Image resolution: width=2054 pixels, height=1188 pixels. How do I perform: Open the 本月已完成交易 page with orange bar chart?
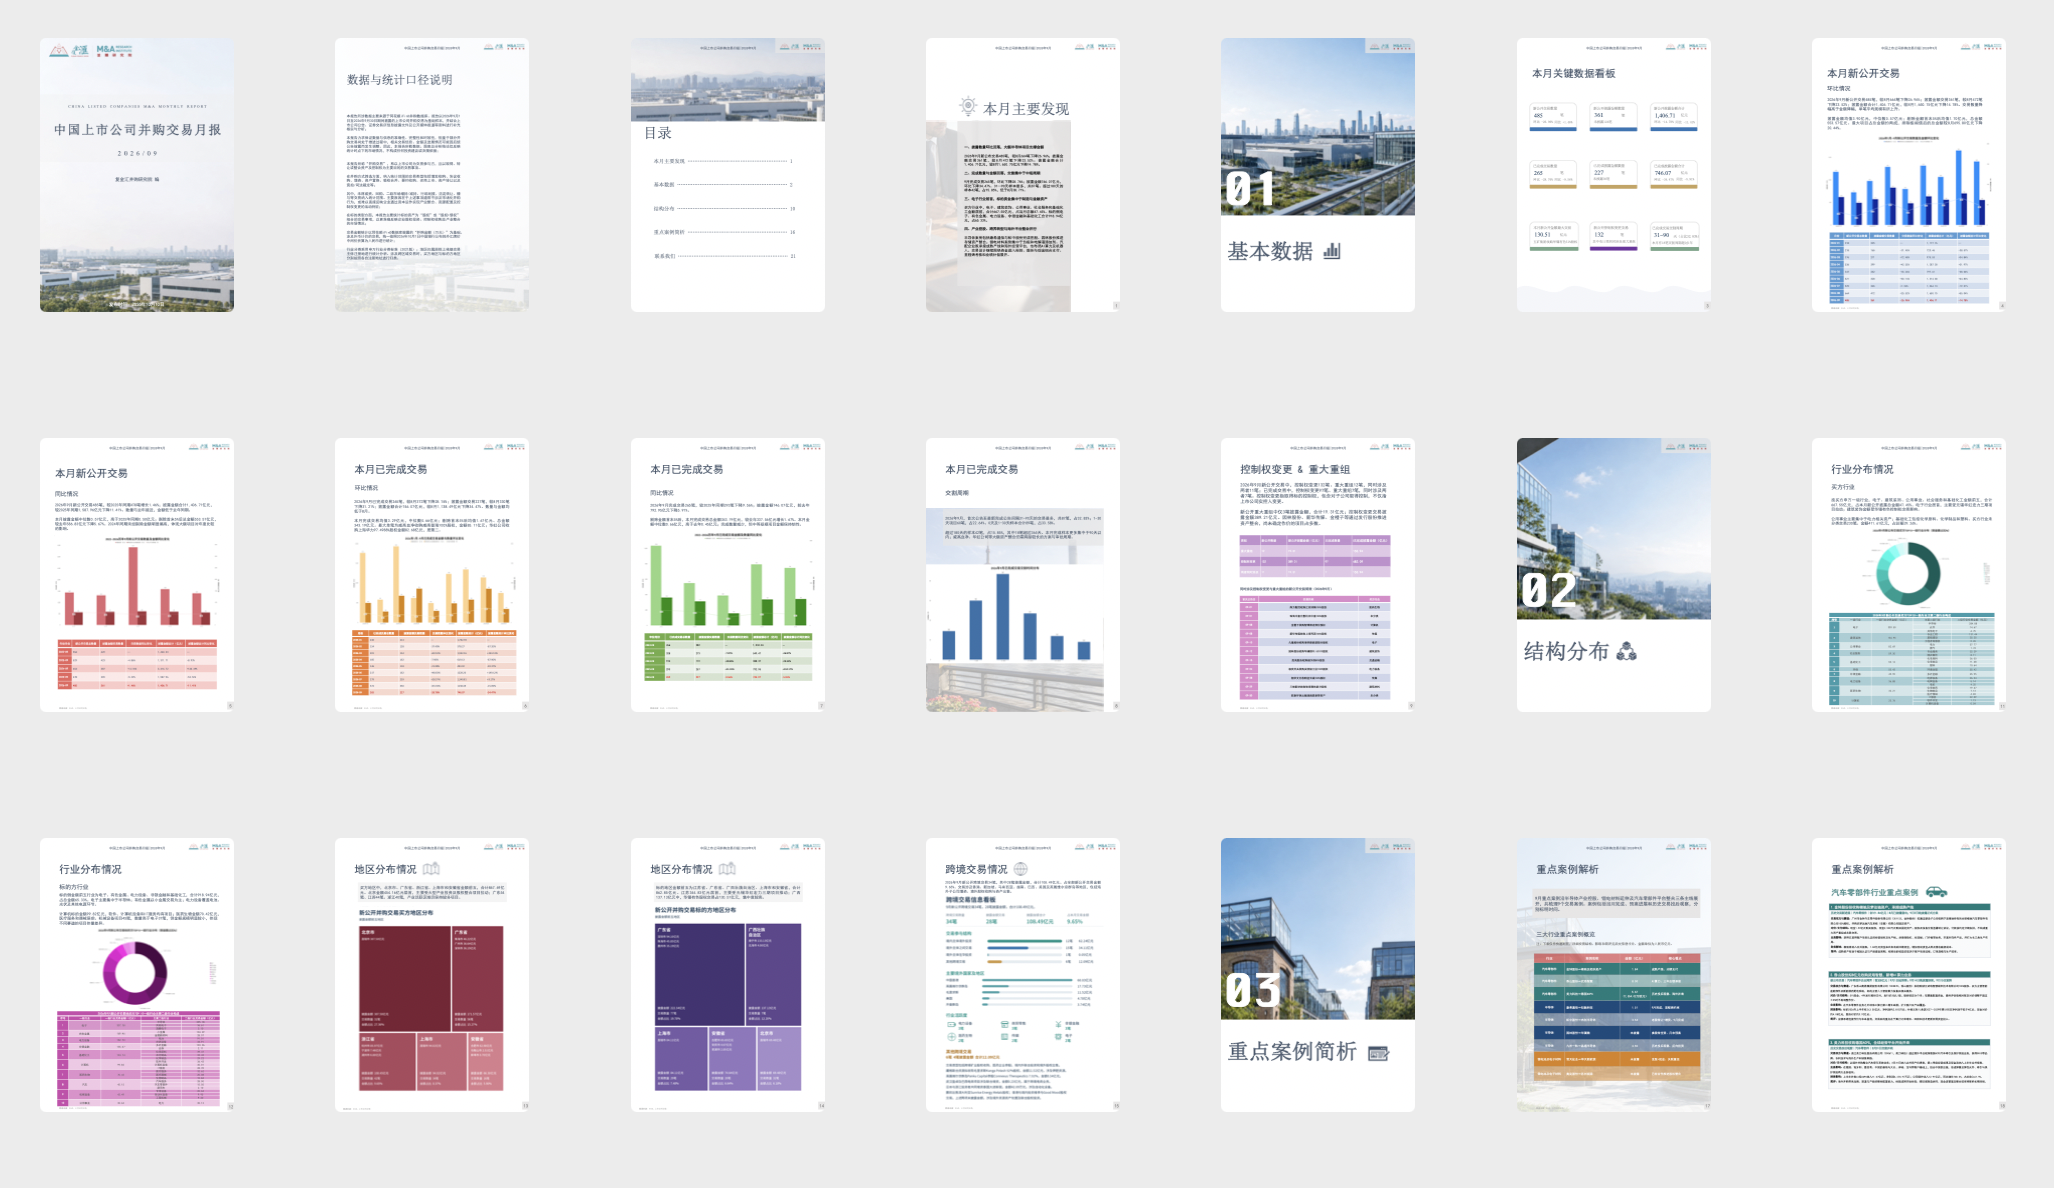click(x=432, y=575)
